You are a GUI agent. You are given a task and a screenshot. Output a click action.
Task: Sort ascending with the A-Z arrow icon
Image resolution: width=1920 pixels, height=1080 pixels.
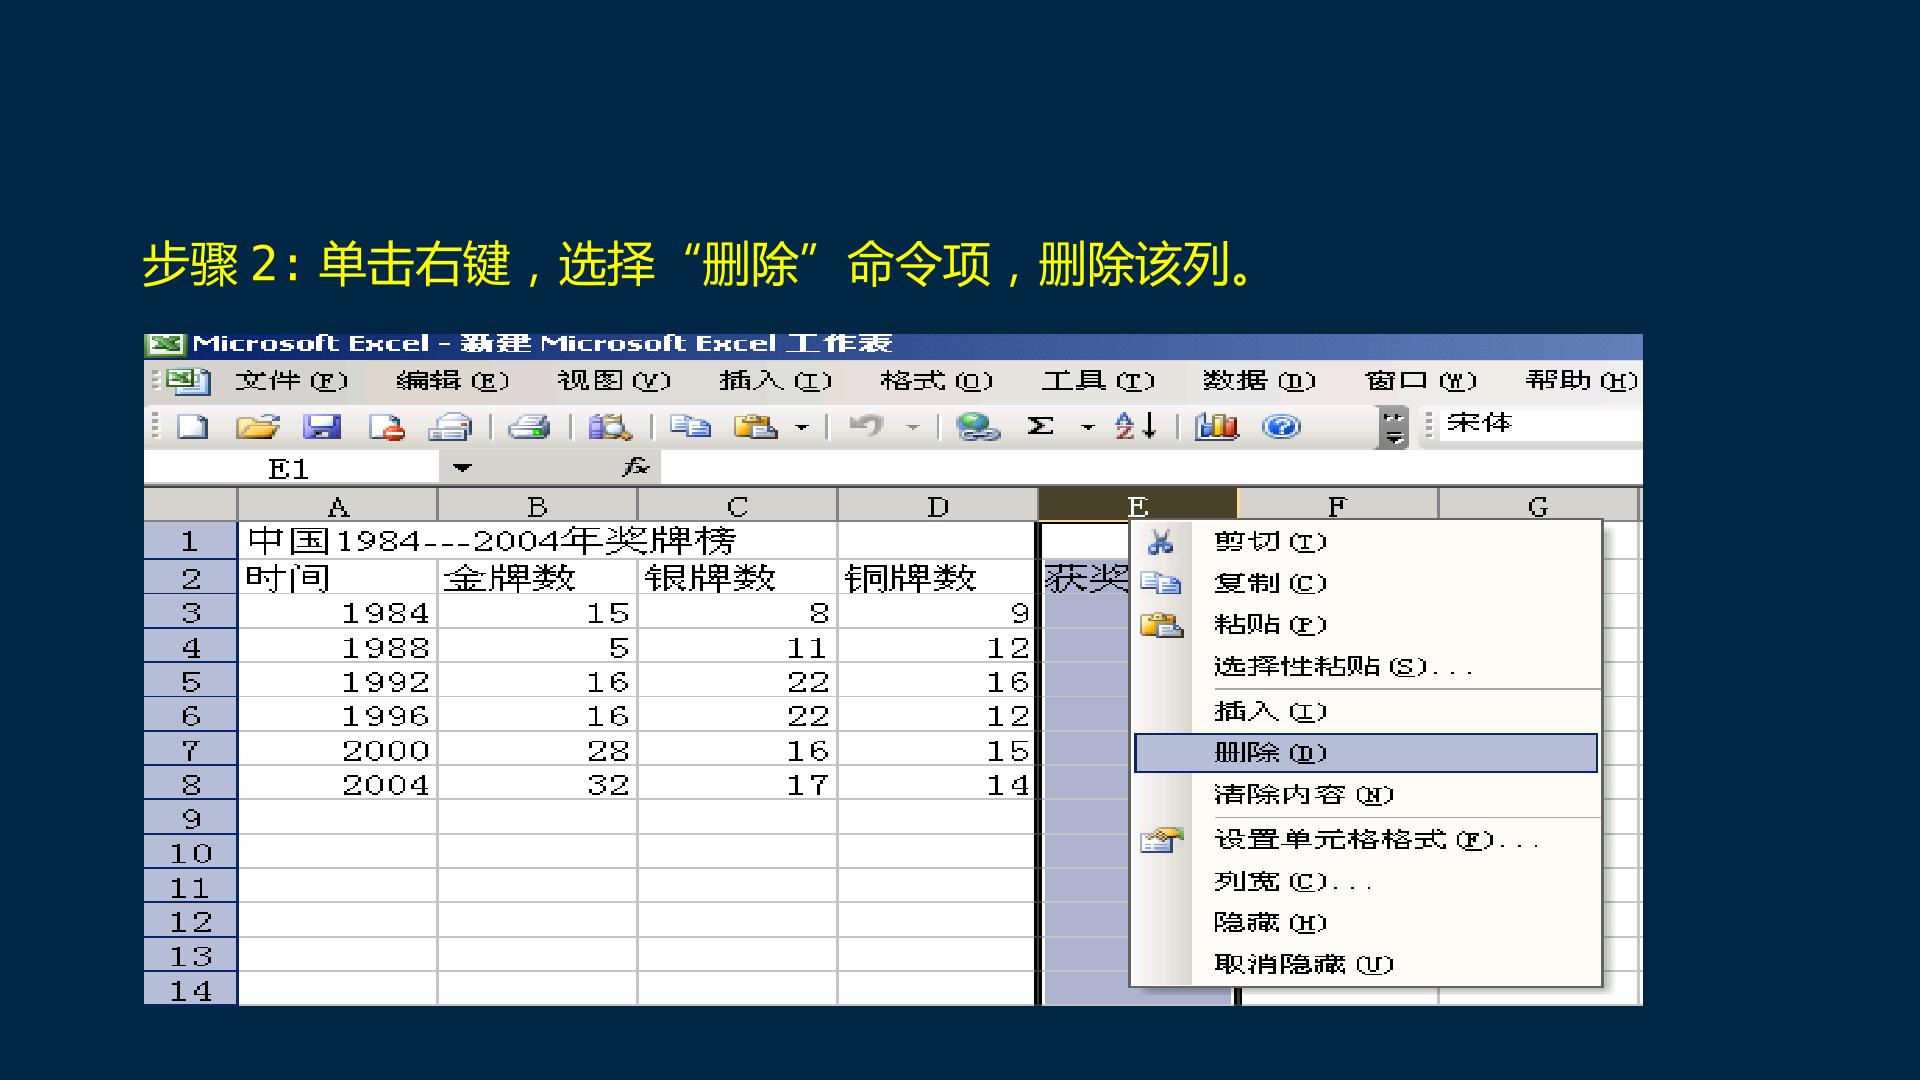[x=1136, y=427]
